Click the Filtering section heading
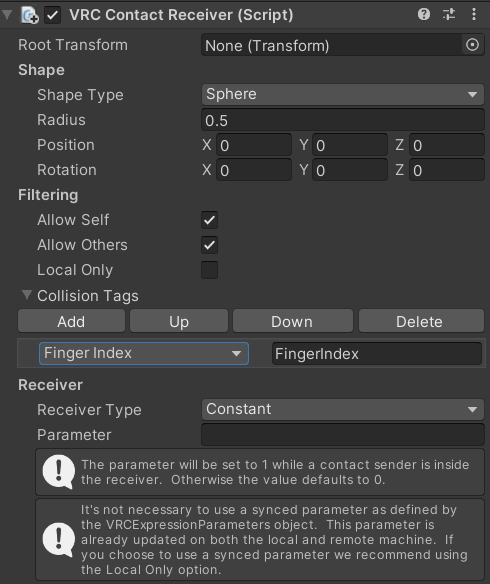Screen dimensions: 490x584 pyautogui.click(x=48, y=195)
